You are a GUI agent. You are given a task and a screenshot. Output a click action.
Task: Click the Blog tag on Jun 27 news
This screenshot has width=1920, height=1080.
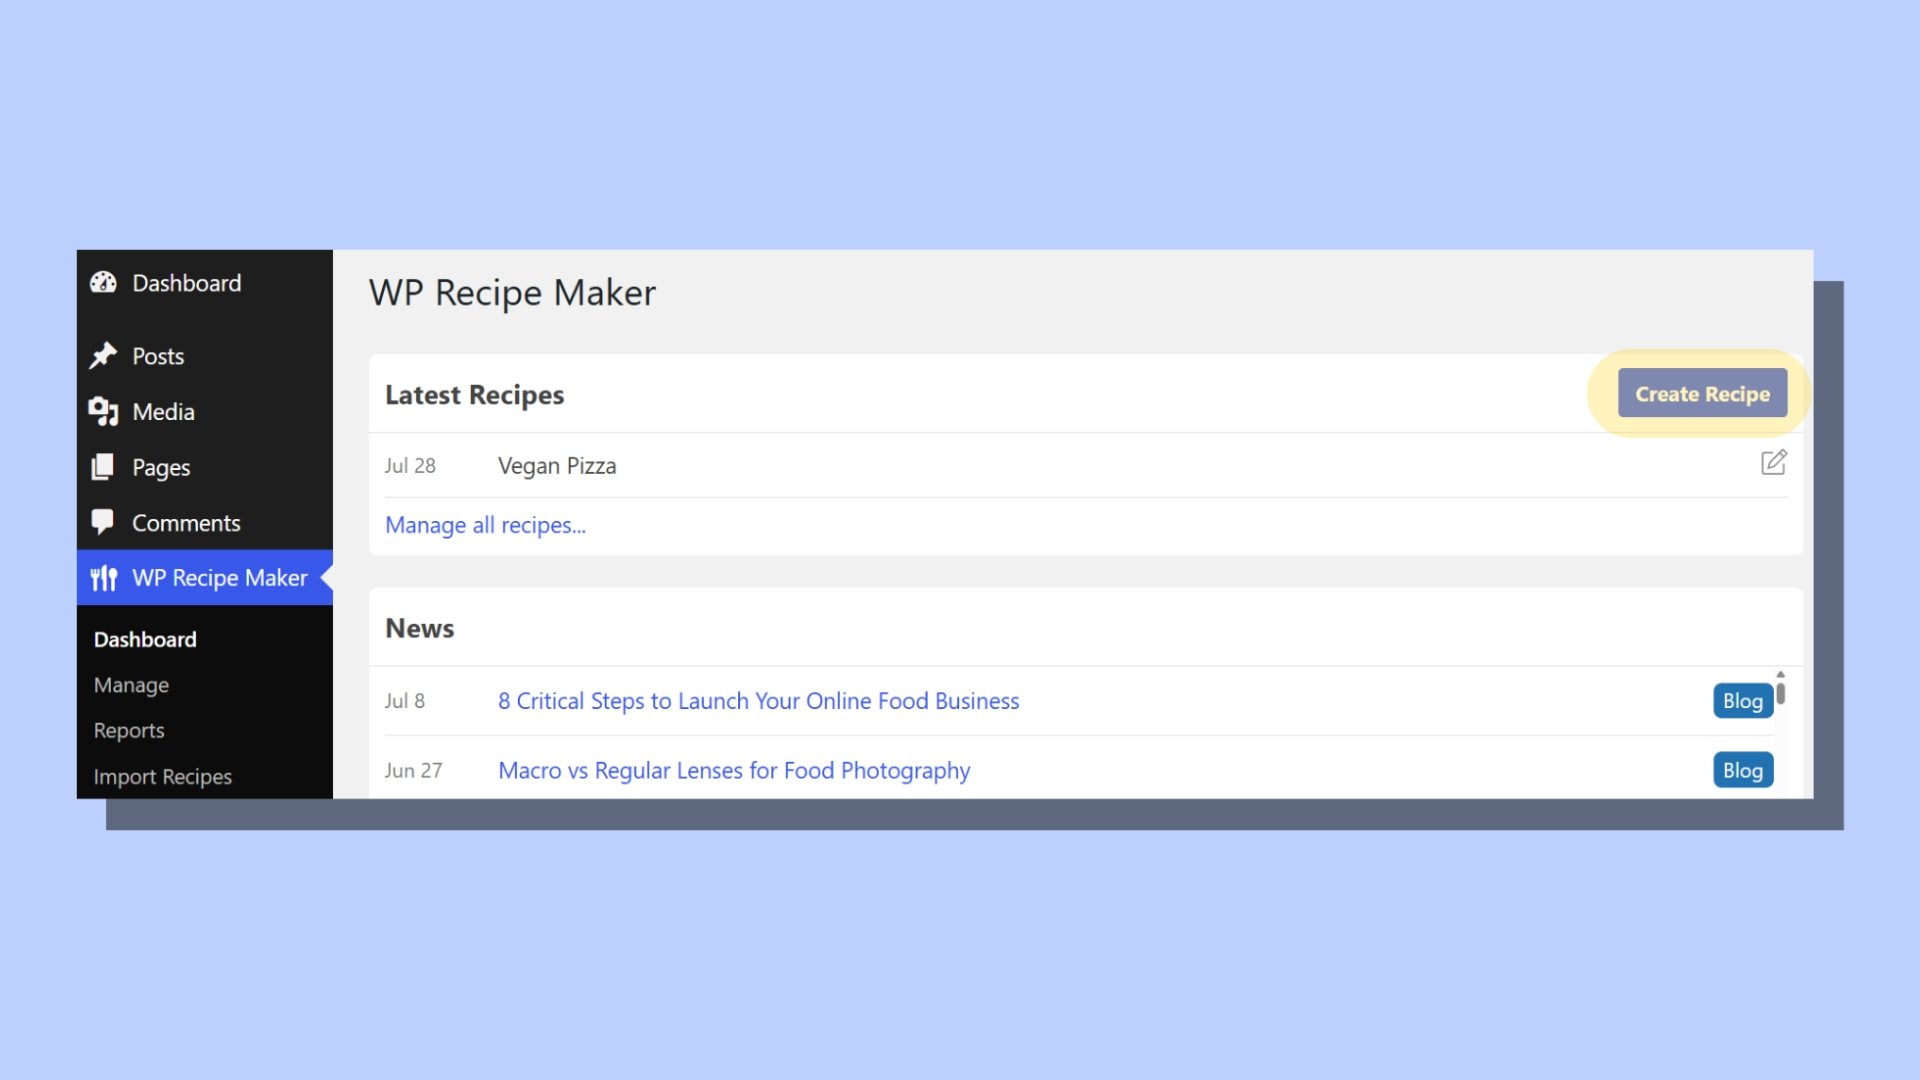pos(1742,771)
